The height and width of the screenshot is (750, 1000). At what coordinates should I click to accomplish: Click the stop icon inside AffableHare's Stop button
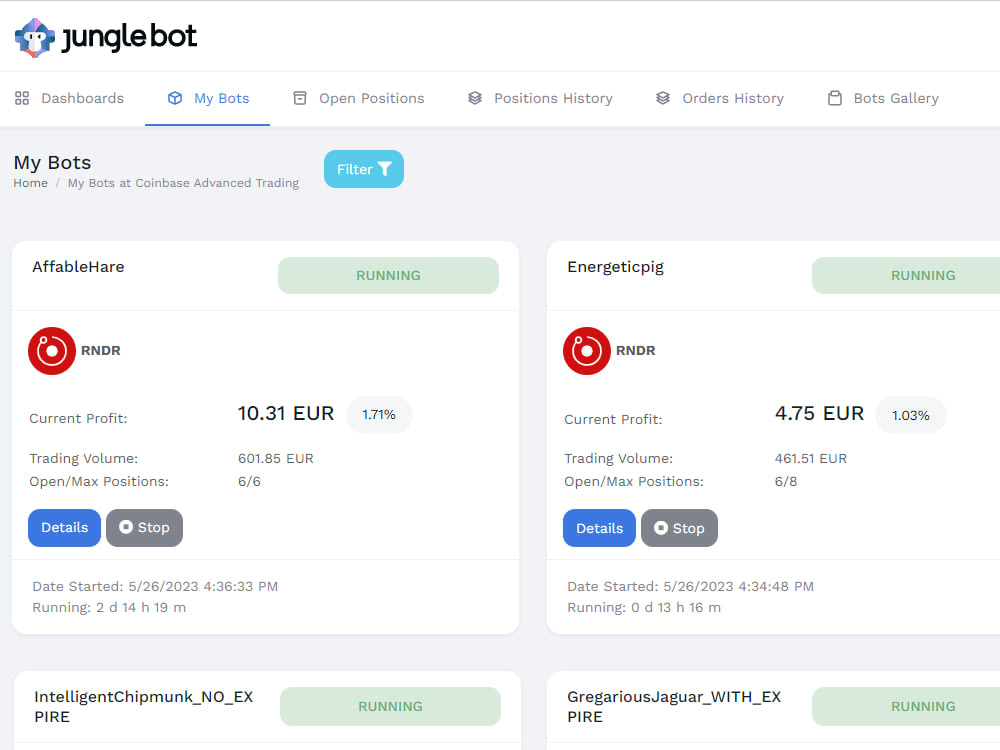coord(126,528)
